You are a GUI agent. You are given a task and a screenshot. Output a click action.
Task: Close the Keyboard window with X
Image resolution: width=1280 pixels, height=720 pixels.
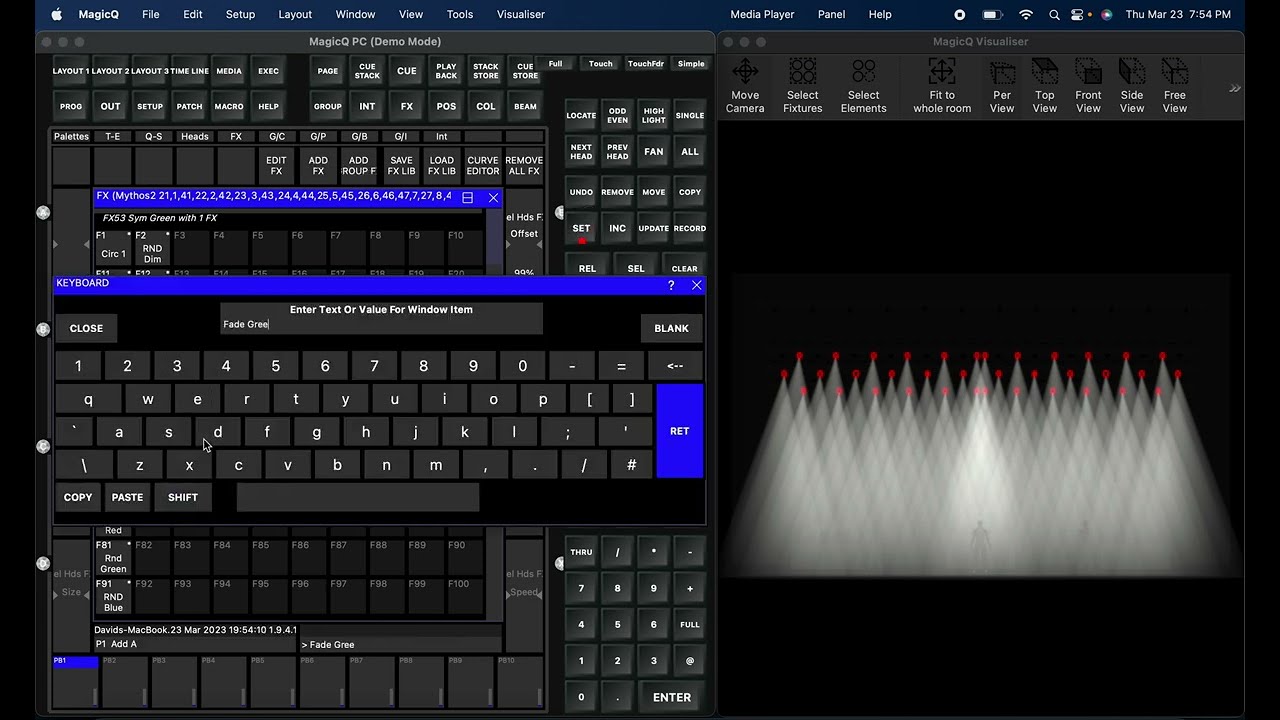coord(697,285)
